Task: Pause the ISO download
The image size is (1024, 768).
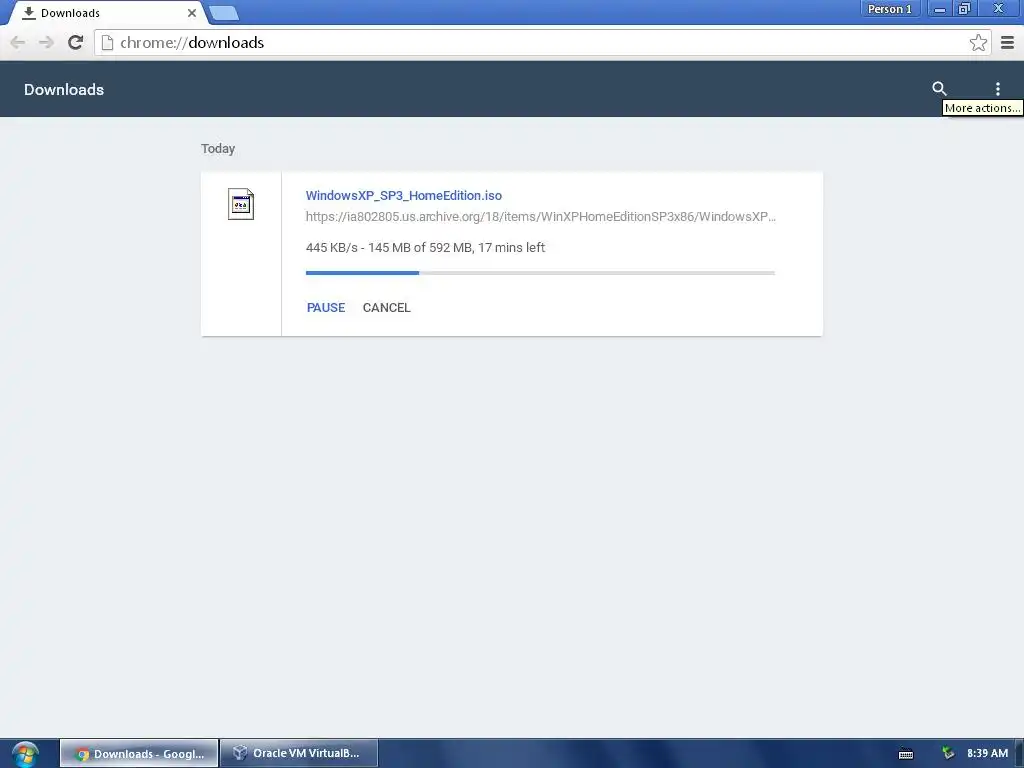Action: [x=326, y=308]
